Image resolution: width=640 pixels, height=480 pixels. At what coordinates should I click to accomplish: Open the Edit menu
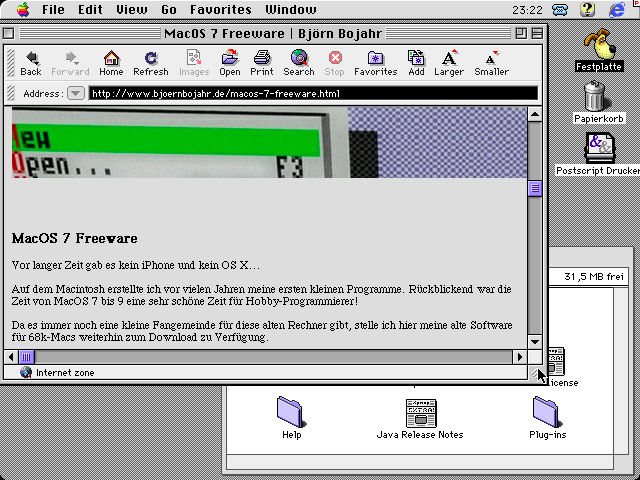point(90,9)
